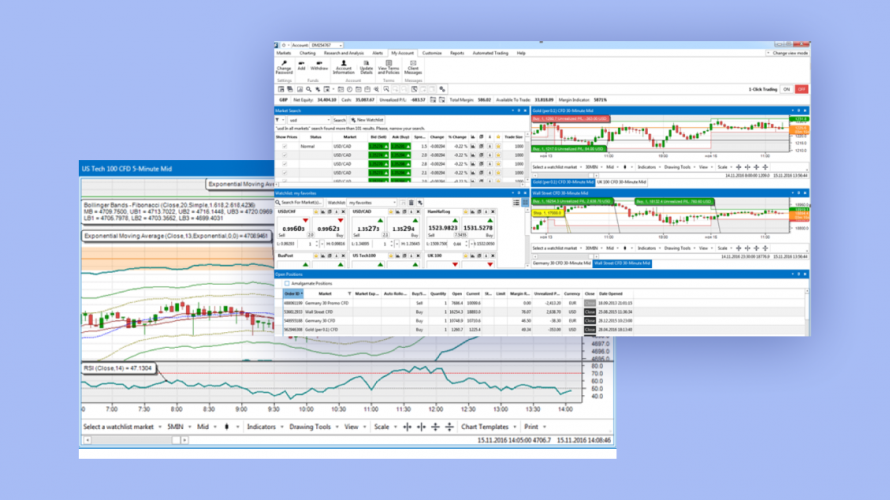Click the first icon in the quick toolbar
890x500 pixels.
pos(281,89)
